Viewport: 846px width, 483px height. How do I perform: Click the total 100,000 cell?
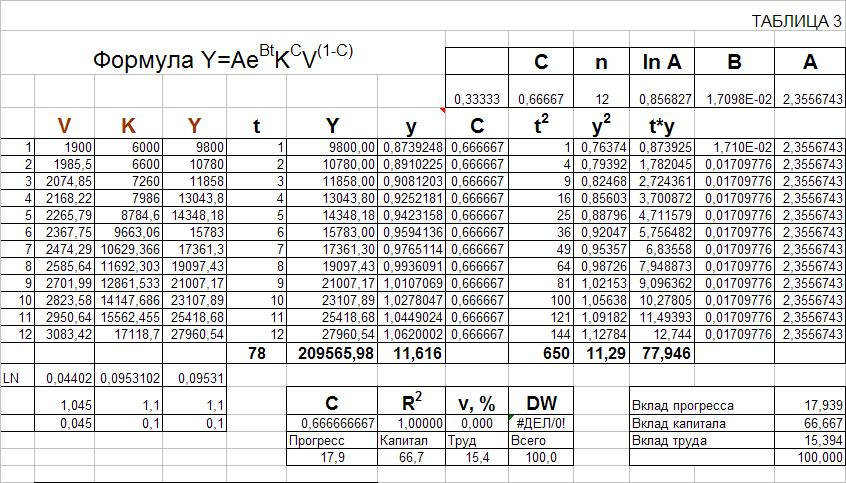coord(809,458)
